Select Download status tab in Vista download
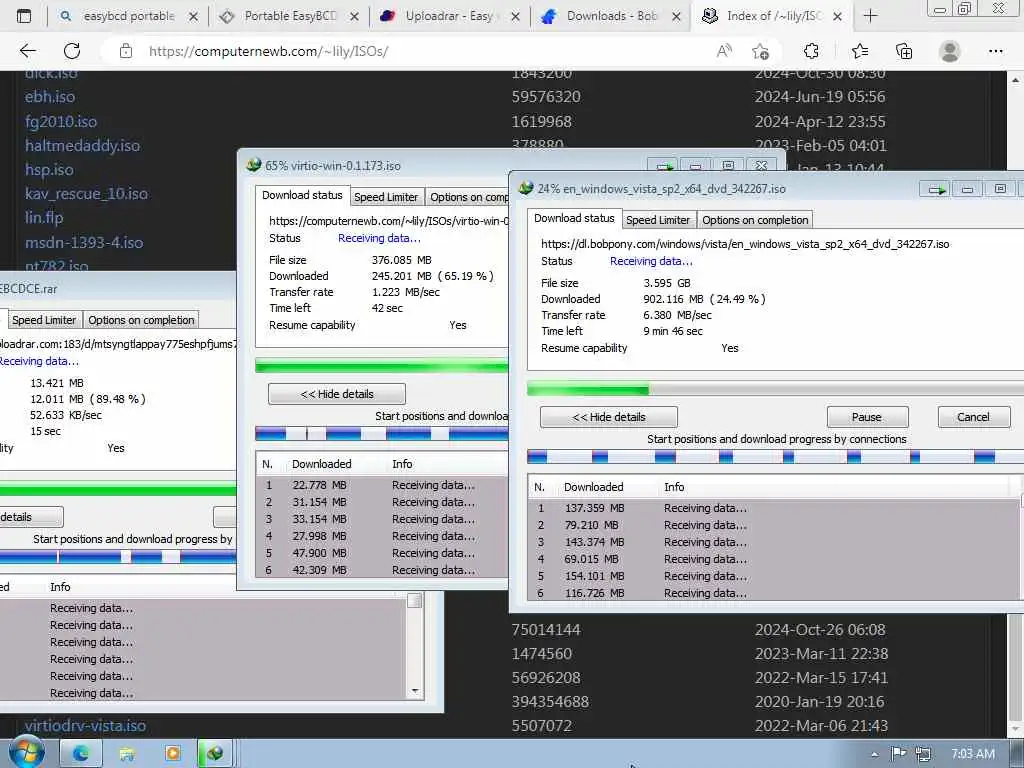1024x768 pixels. point(574,218)
